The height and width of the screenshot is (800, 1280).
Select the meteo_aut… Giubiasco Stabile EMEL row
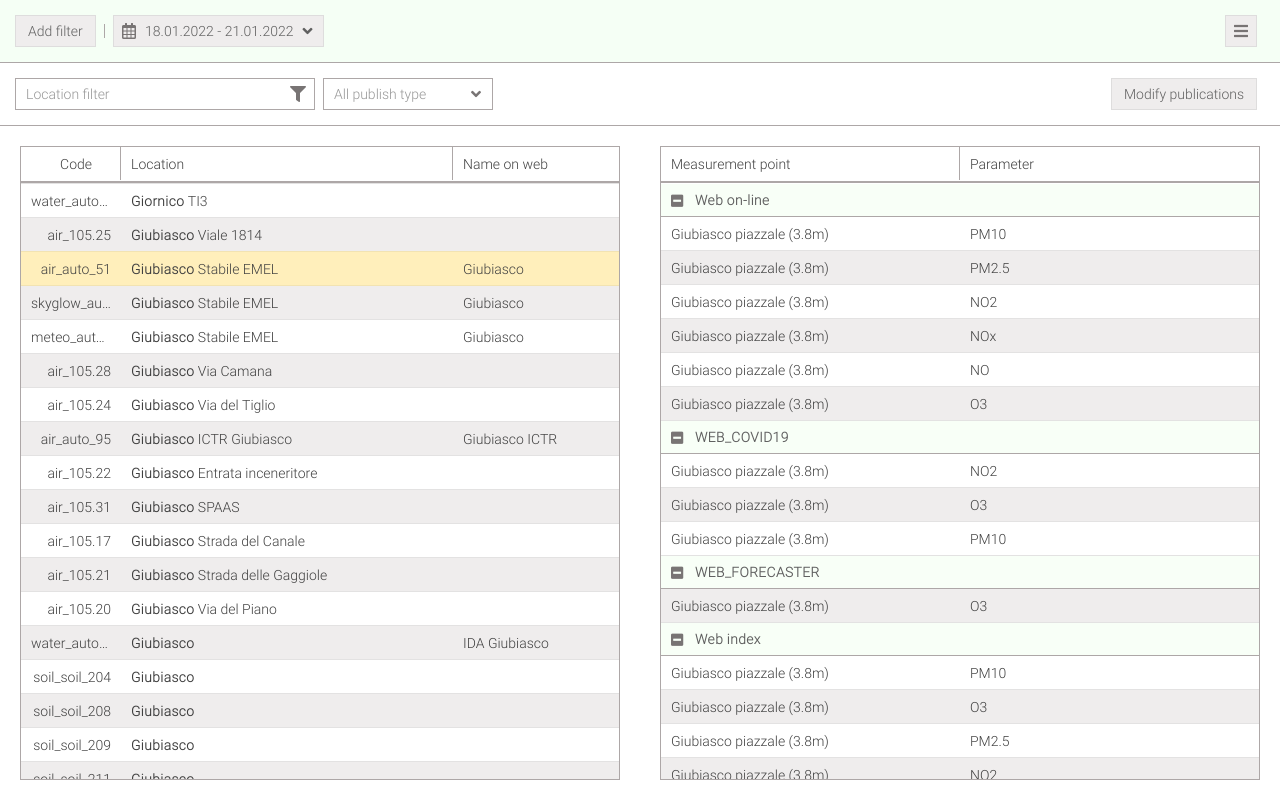point(320,337)
